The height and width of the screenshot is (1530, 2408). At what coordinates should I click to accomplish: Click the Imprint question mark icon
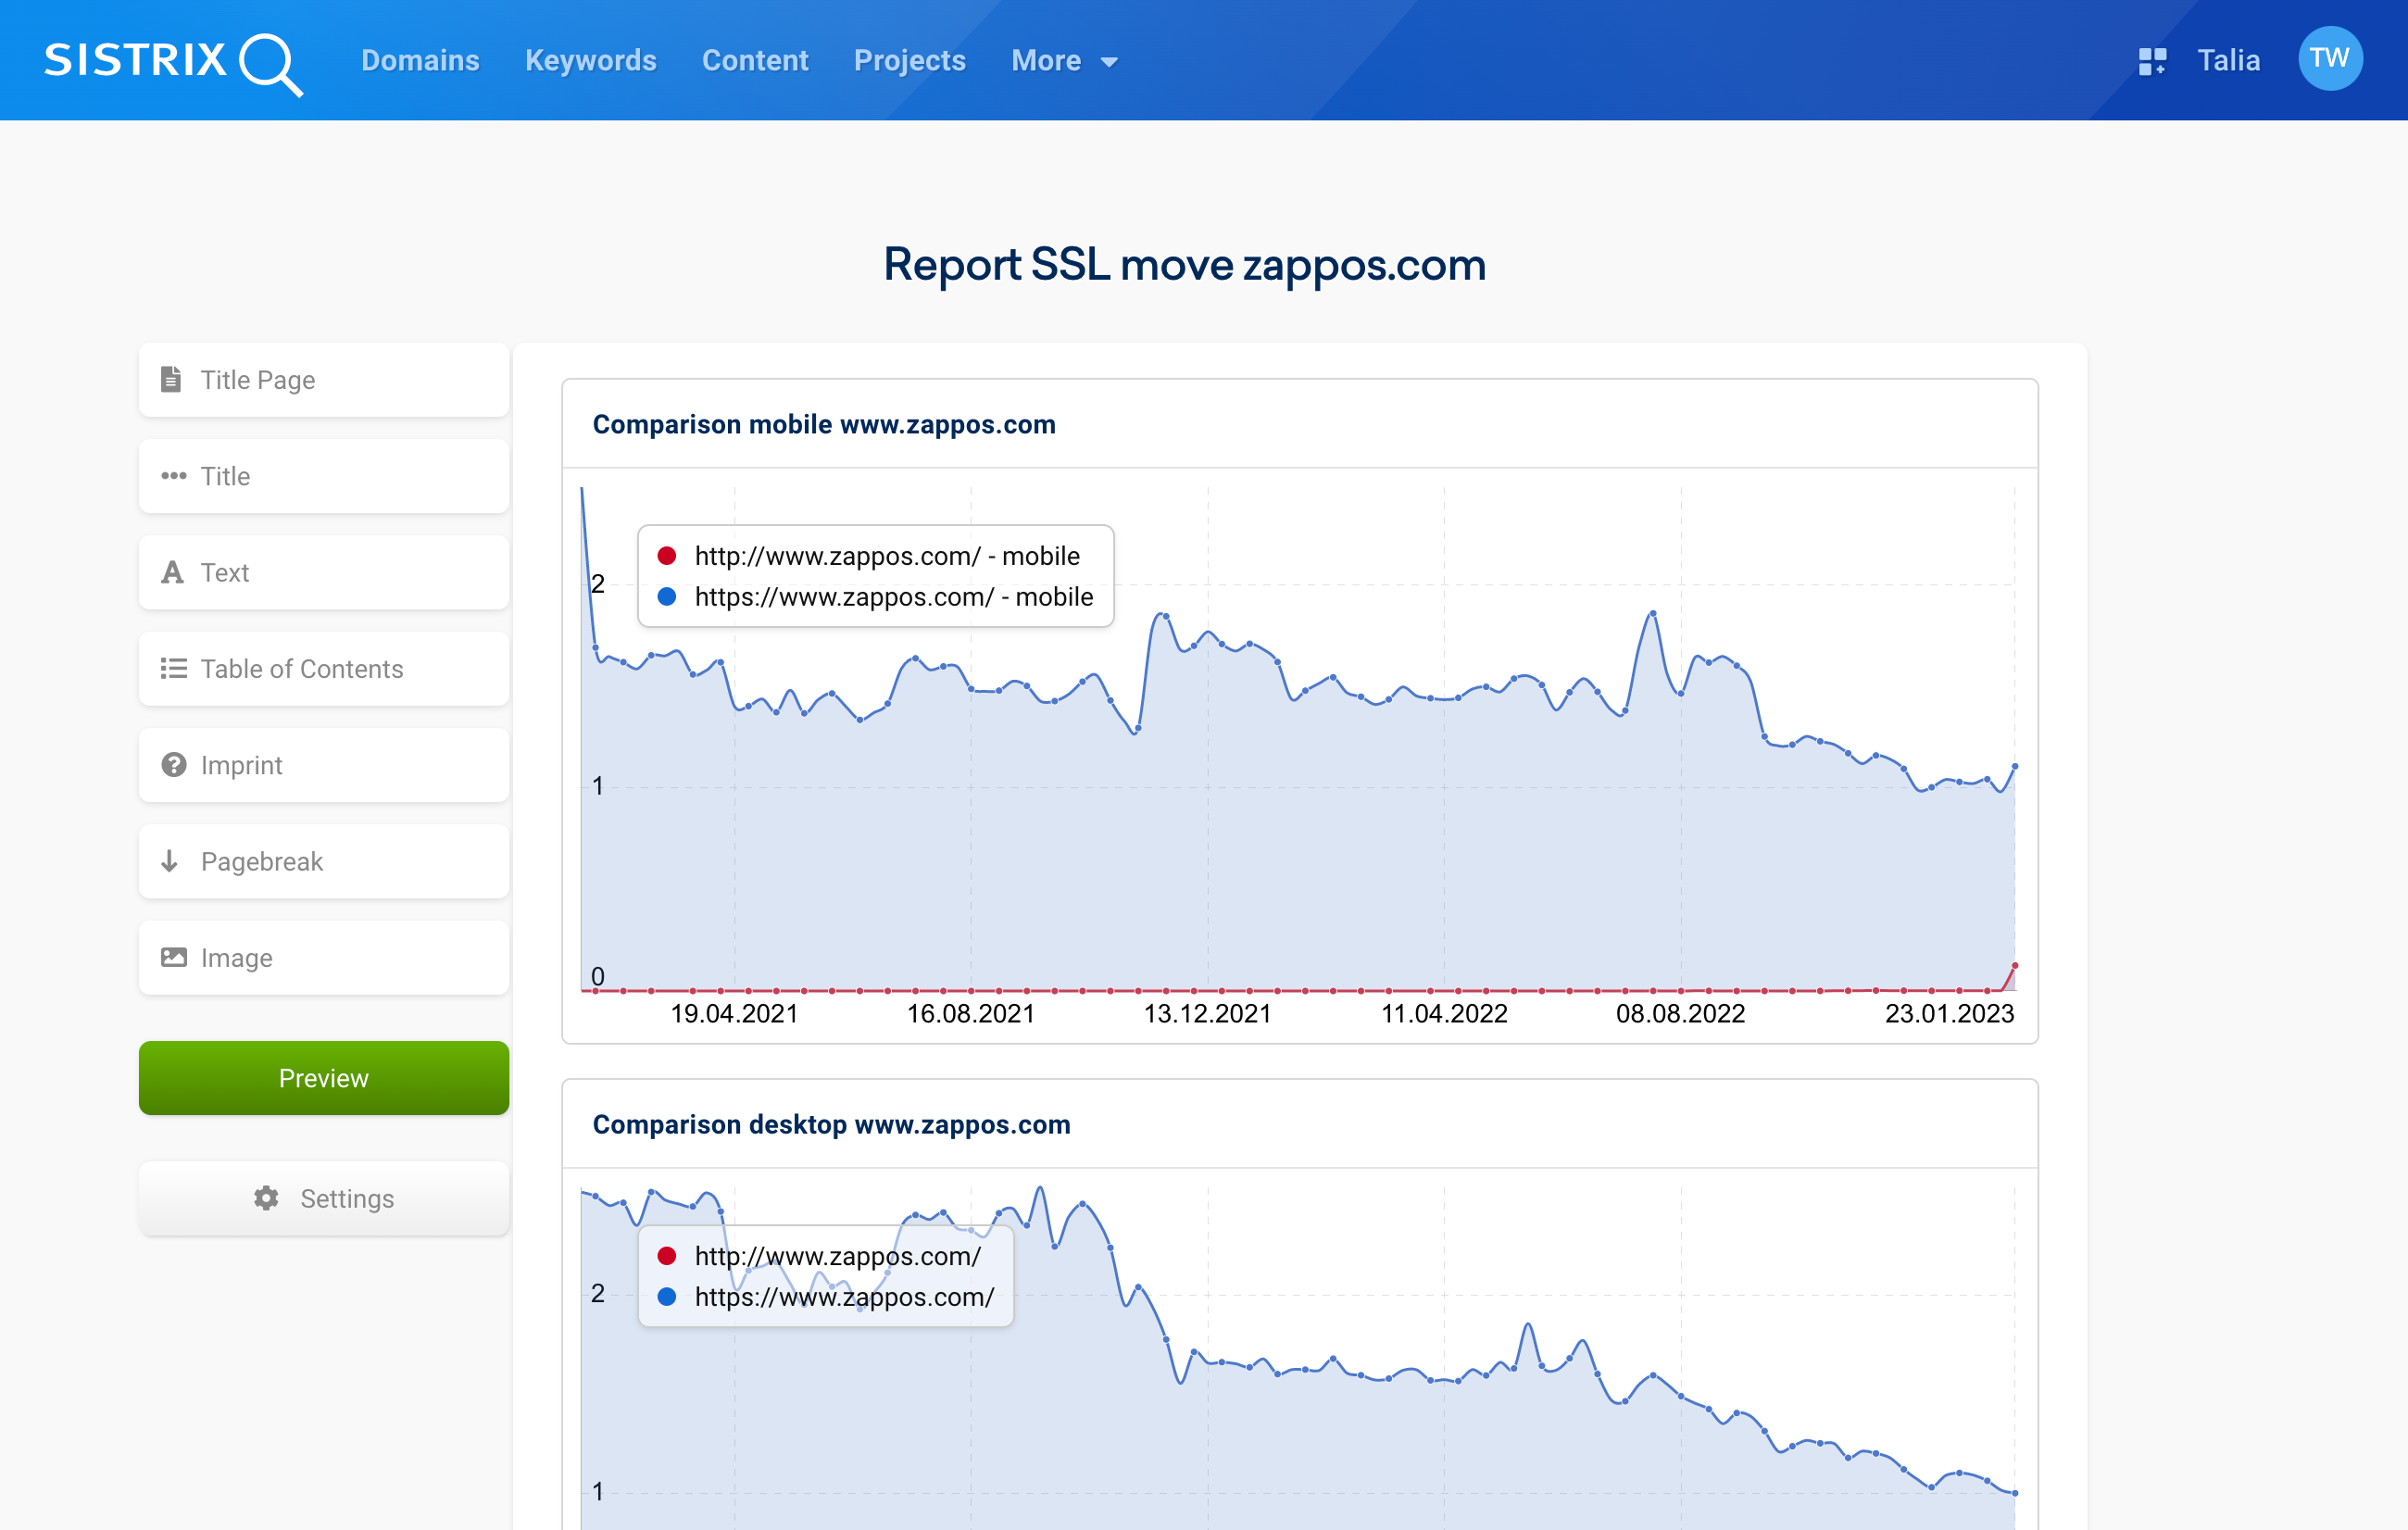[x=174, y=765]
